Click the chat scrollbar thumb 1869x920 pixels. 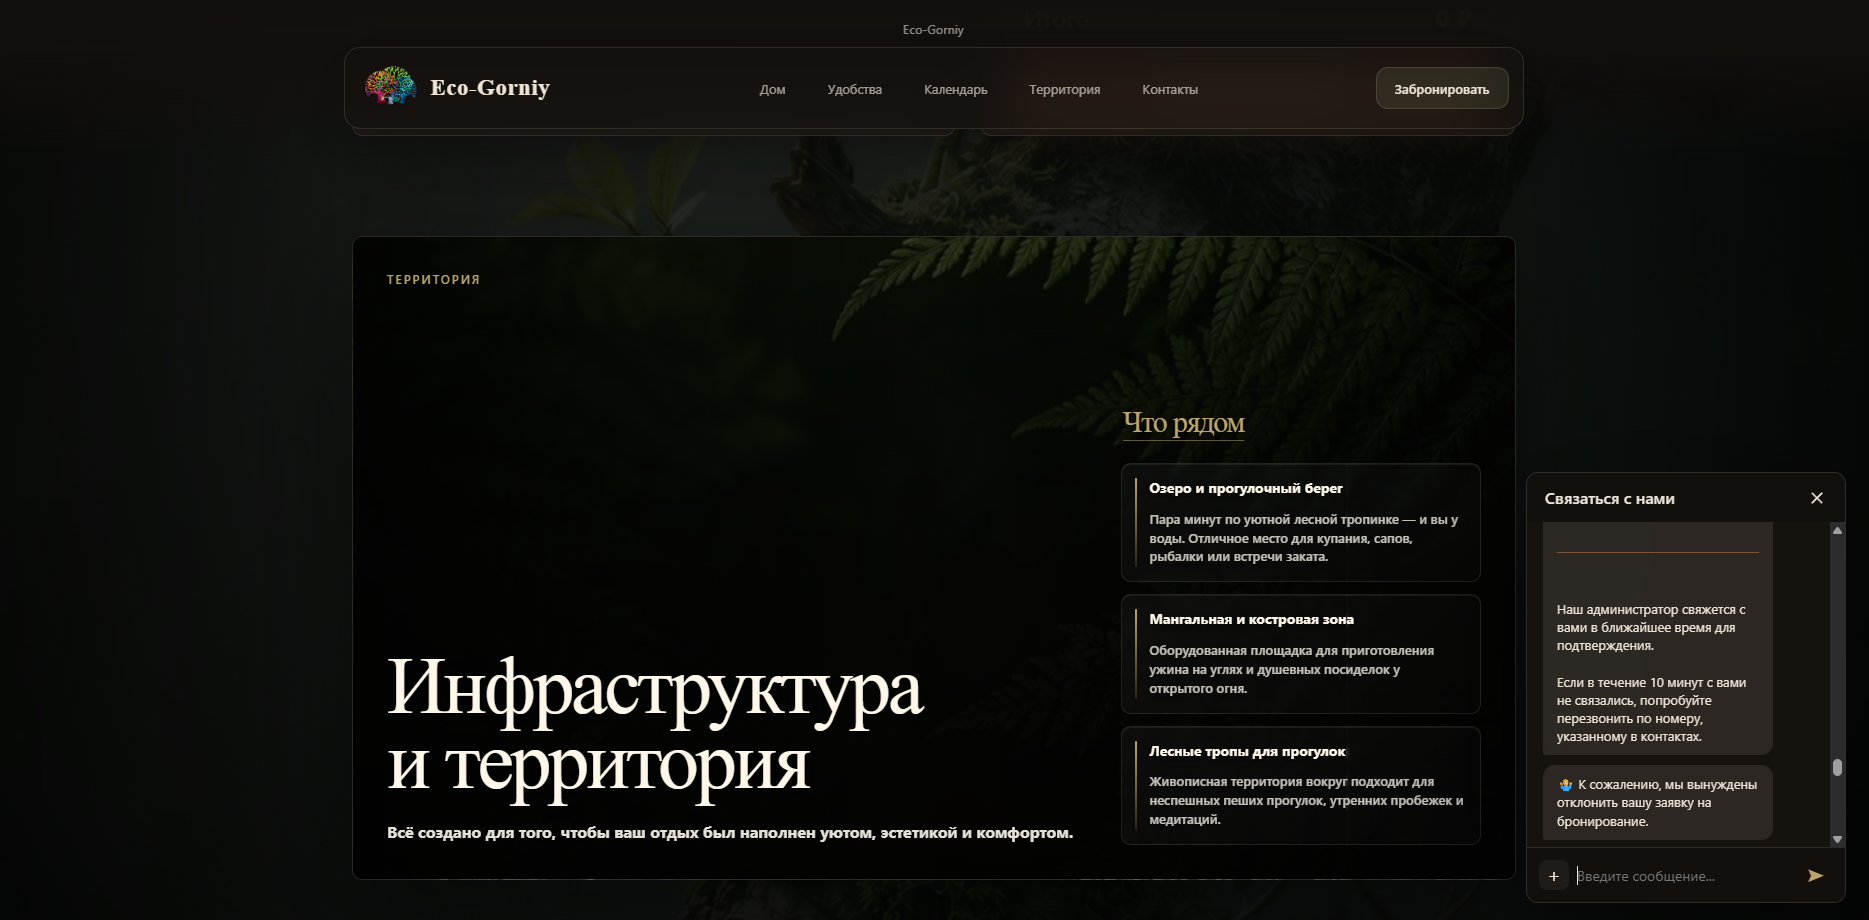click(1837, 767)
